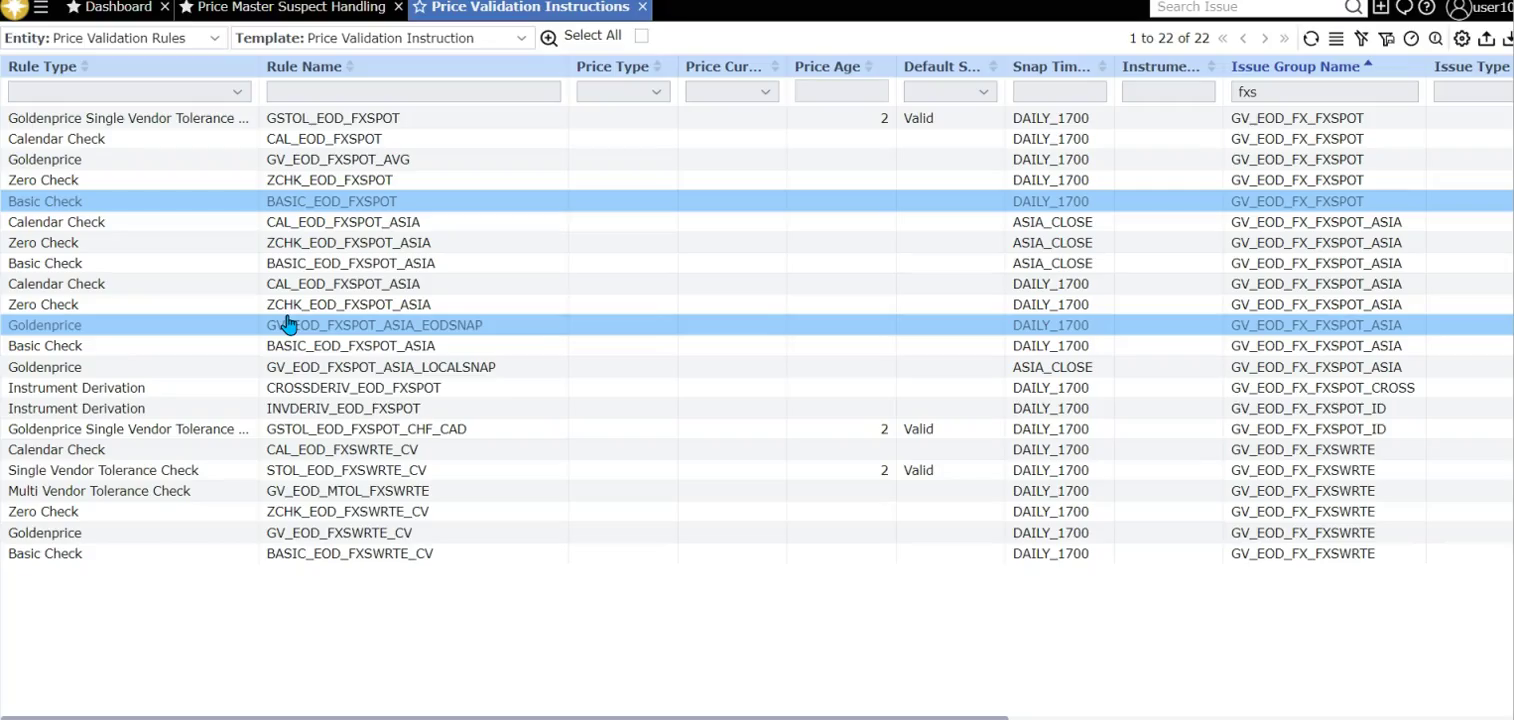Switch to the Dashboard tab
This screenshot has width=1514, height=720.
pos(118,7)
